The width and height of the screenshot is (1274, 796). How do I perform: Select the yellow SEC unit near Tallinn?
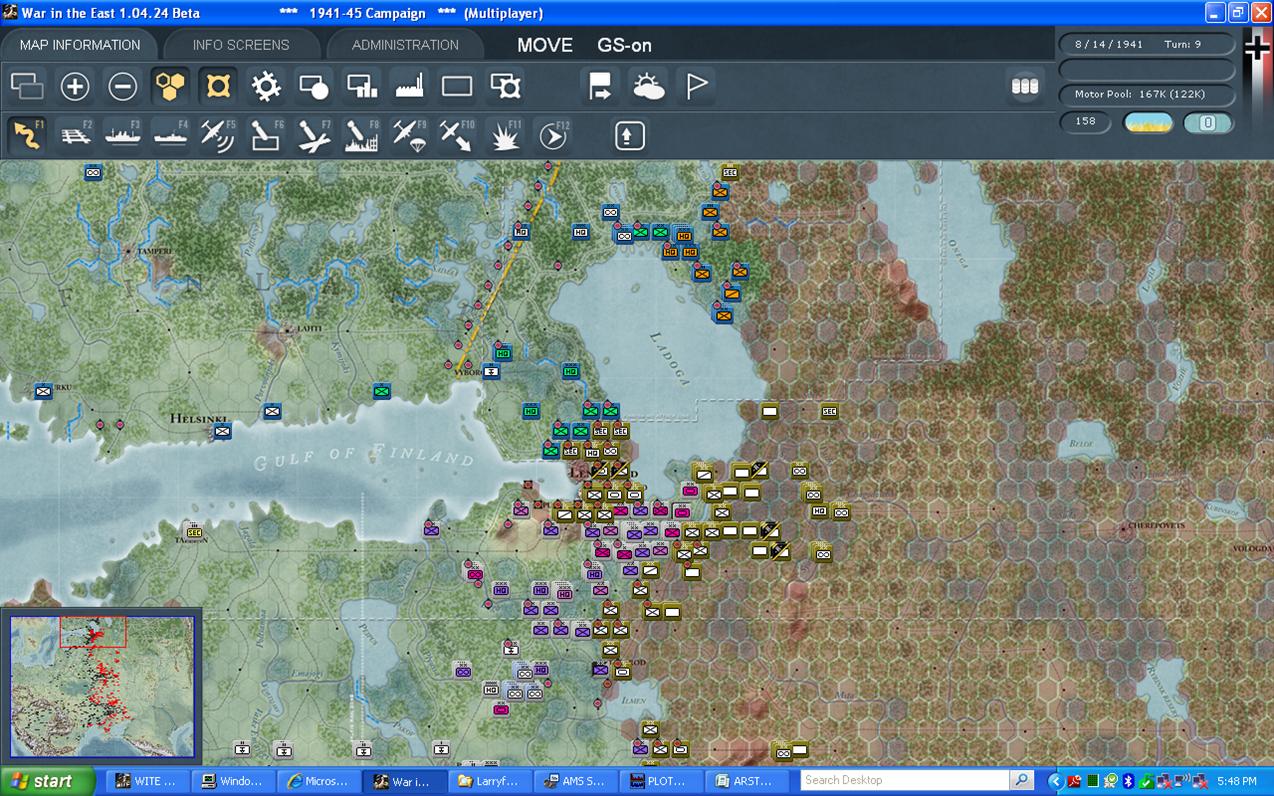pos(193,532)
